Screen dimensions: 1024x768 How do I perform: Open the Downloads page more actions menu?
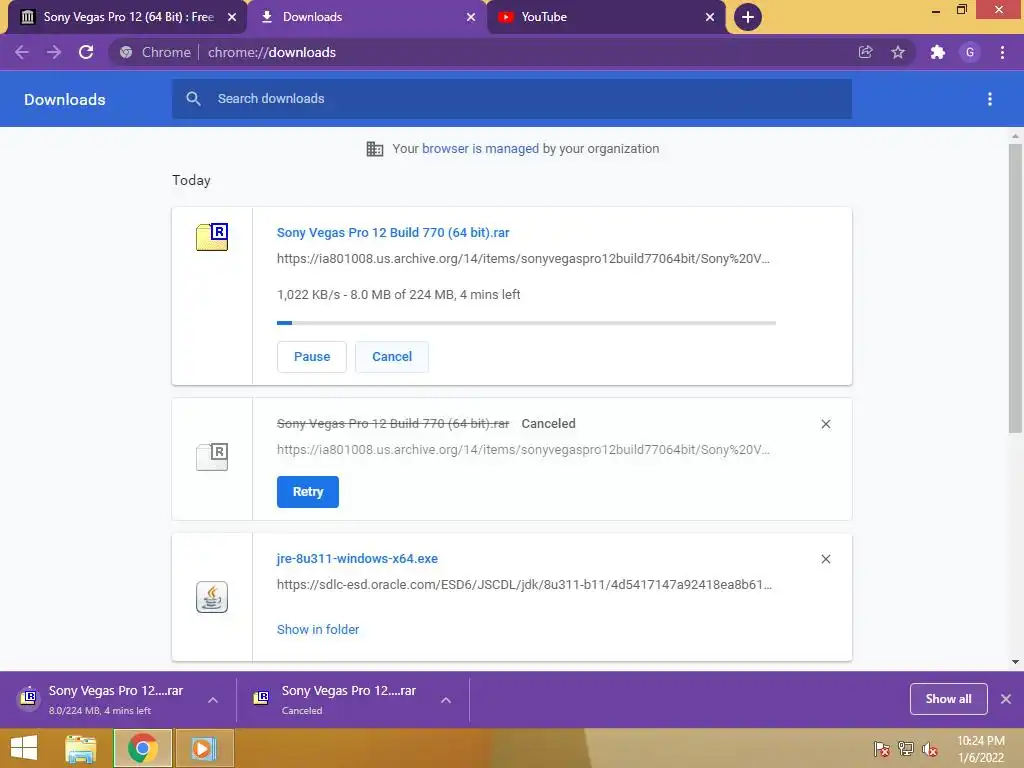pyautogui.click(x=990, y=99)
